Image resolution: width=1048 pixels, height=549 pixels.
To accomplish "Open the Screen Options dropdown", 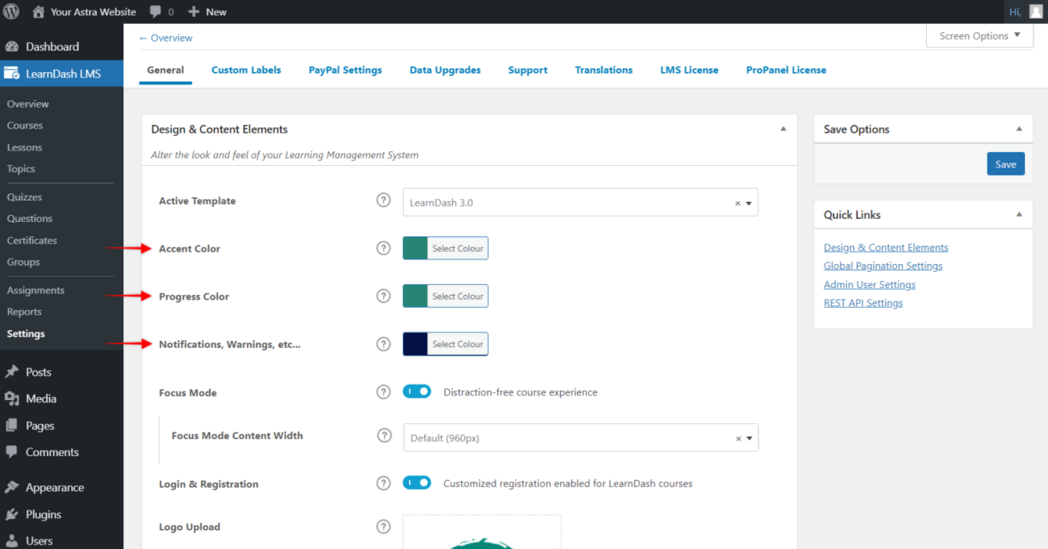I will [979, 36].
